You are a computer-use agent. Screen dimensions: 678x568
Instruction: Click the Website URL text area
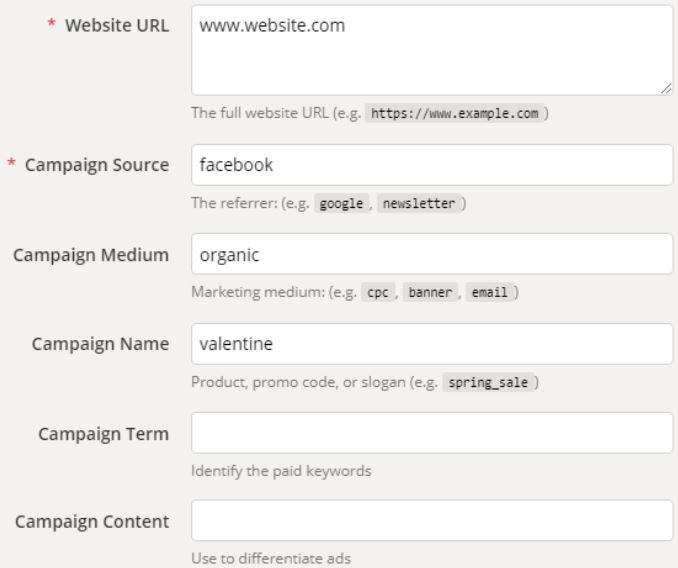click(432, 50)
